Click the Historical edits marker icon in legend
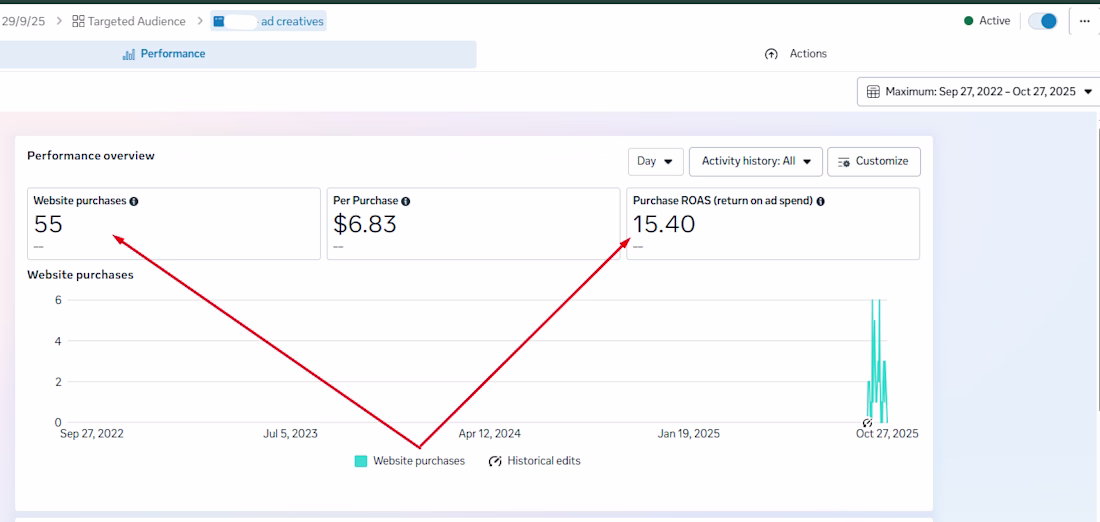This screenshot has height=522, width=1100. click(495, 461)
